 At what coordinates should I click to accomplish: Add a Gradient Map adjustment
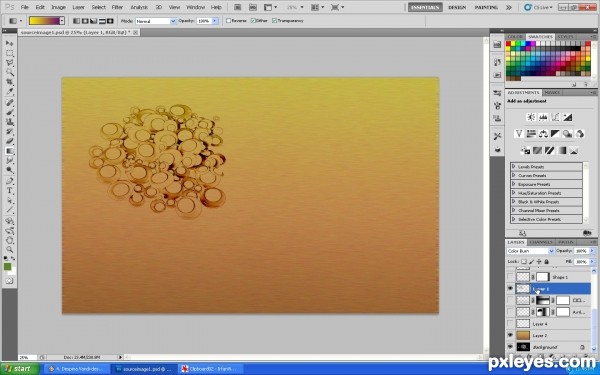(x=561, y=150)
